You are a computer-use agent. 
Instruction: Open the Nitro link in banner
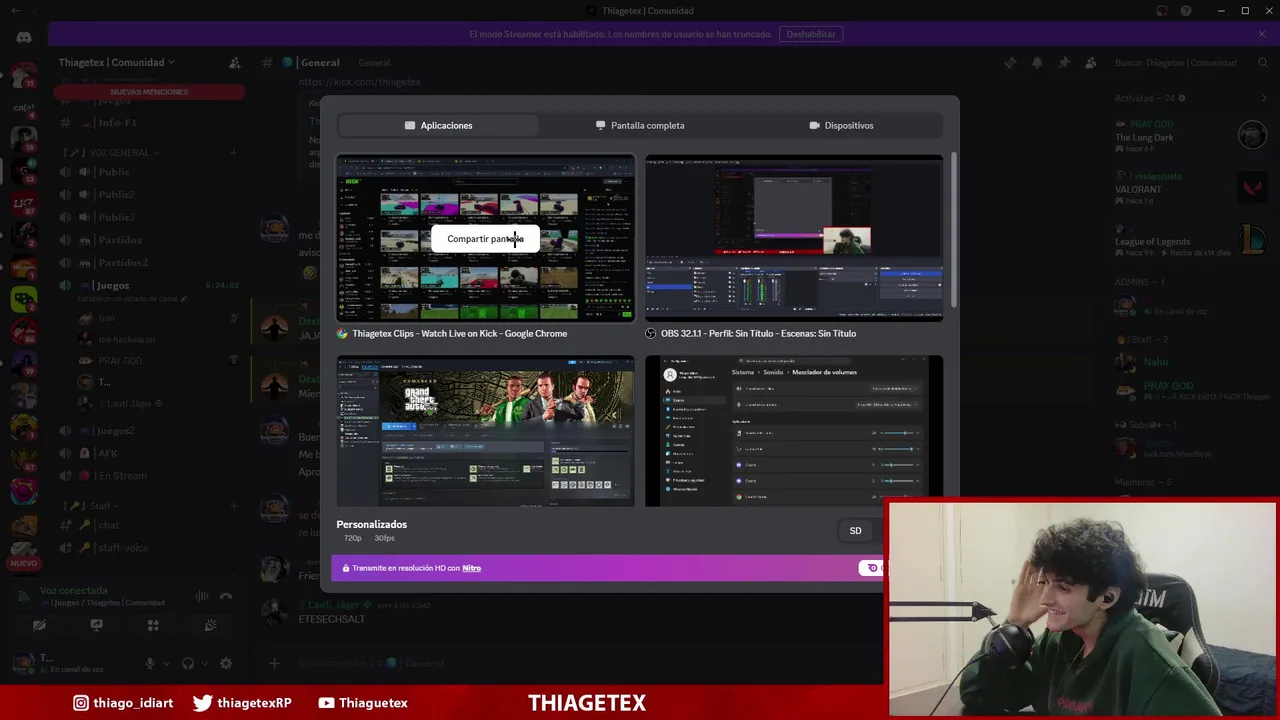[x=471, y=568]
